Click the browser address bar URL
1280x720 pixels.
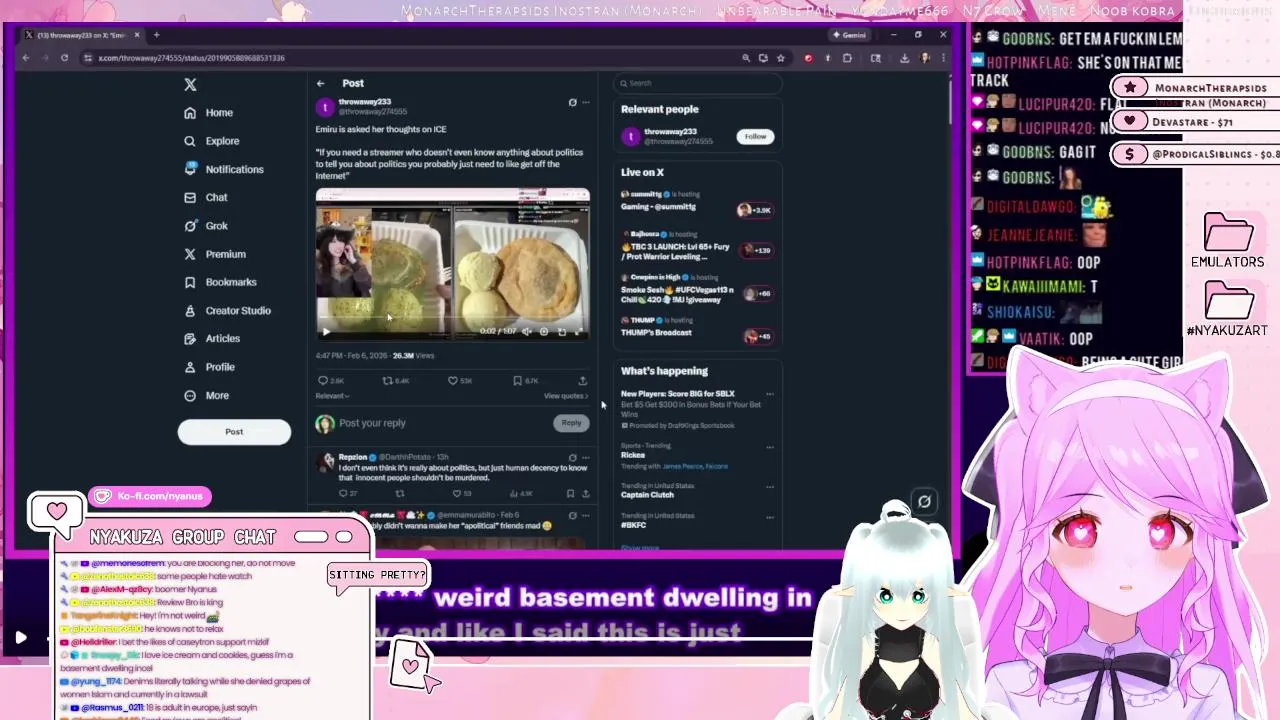point(191,58)
